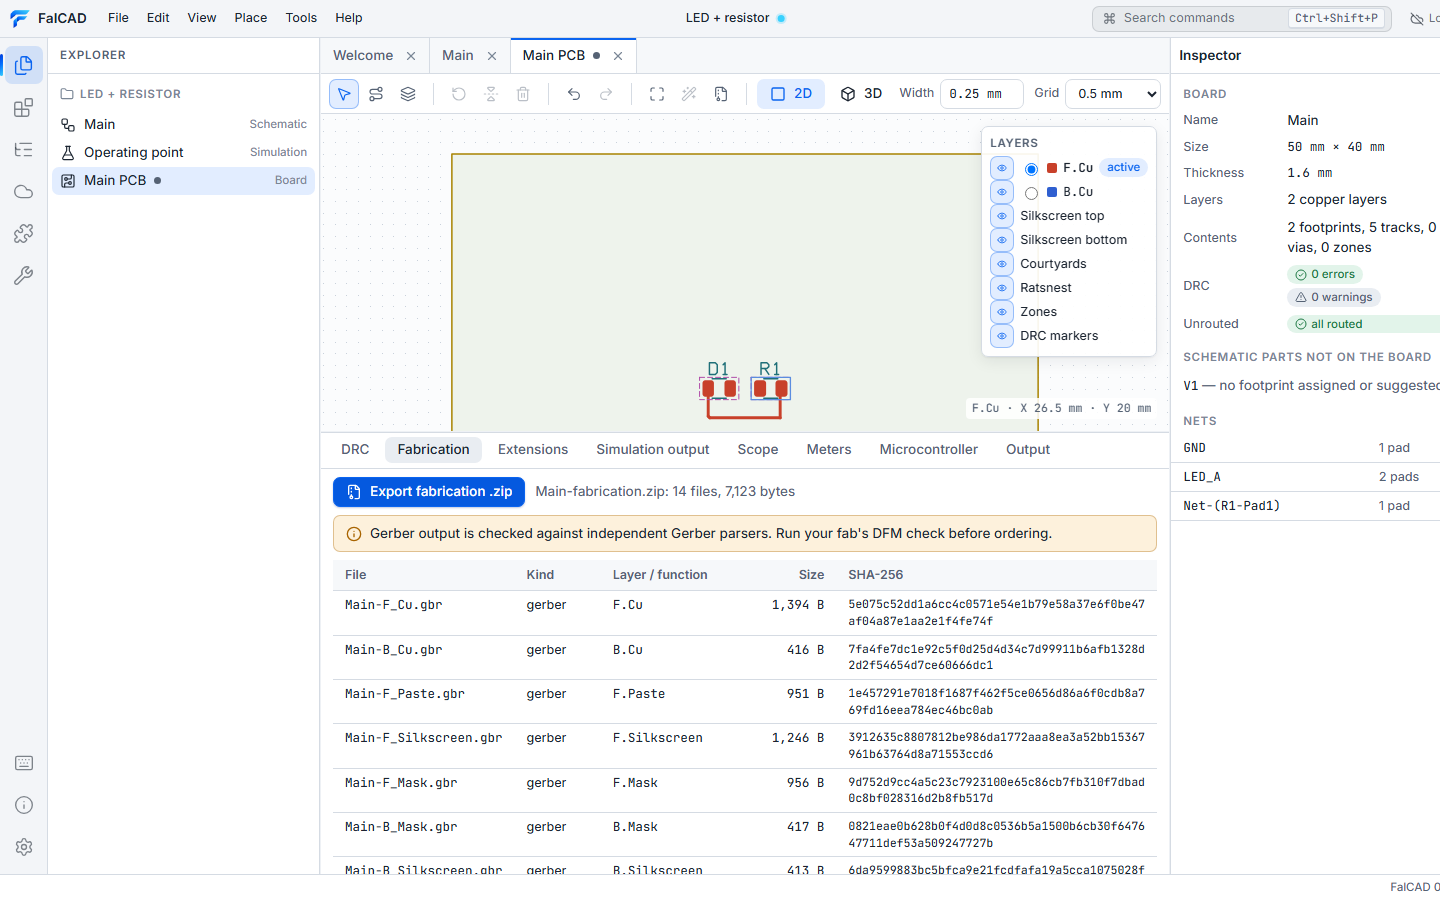Screen dimensions: 1440x900
Task: Click Export fabrication .zip button
Action: tap(429, 492)
